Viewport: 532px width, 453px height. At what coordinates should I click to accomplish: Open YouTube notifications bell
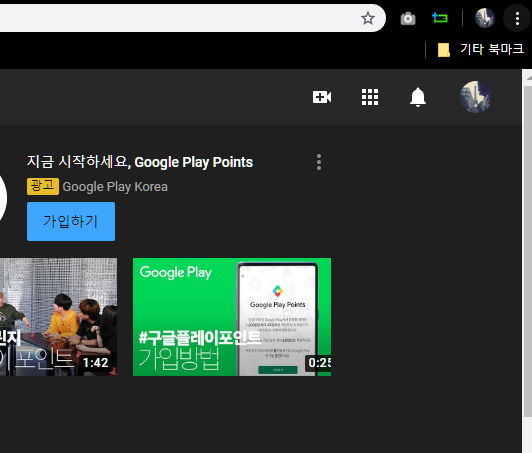tap(418, 97)
